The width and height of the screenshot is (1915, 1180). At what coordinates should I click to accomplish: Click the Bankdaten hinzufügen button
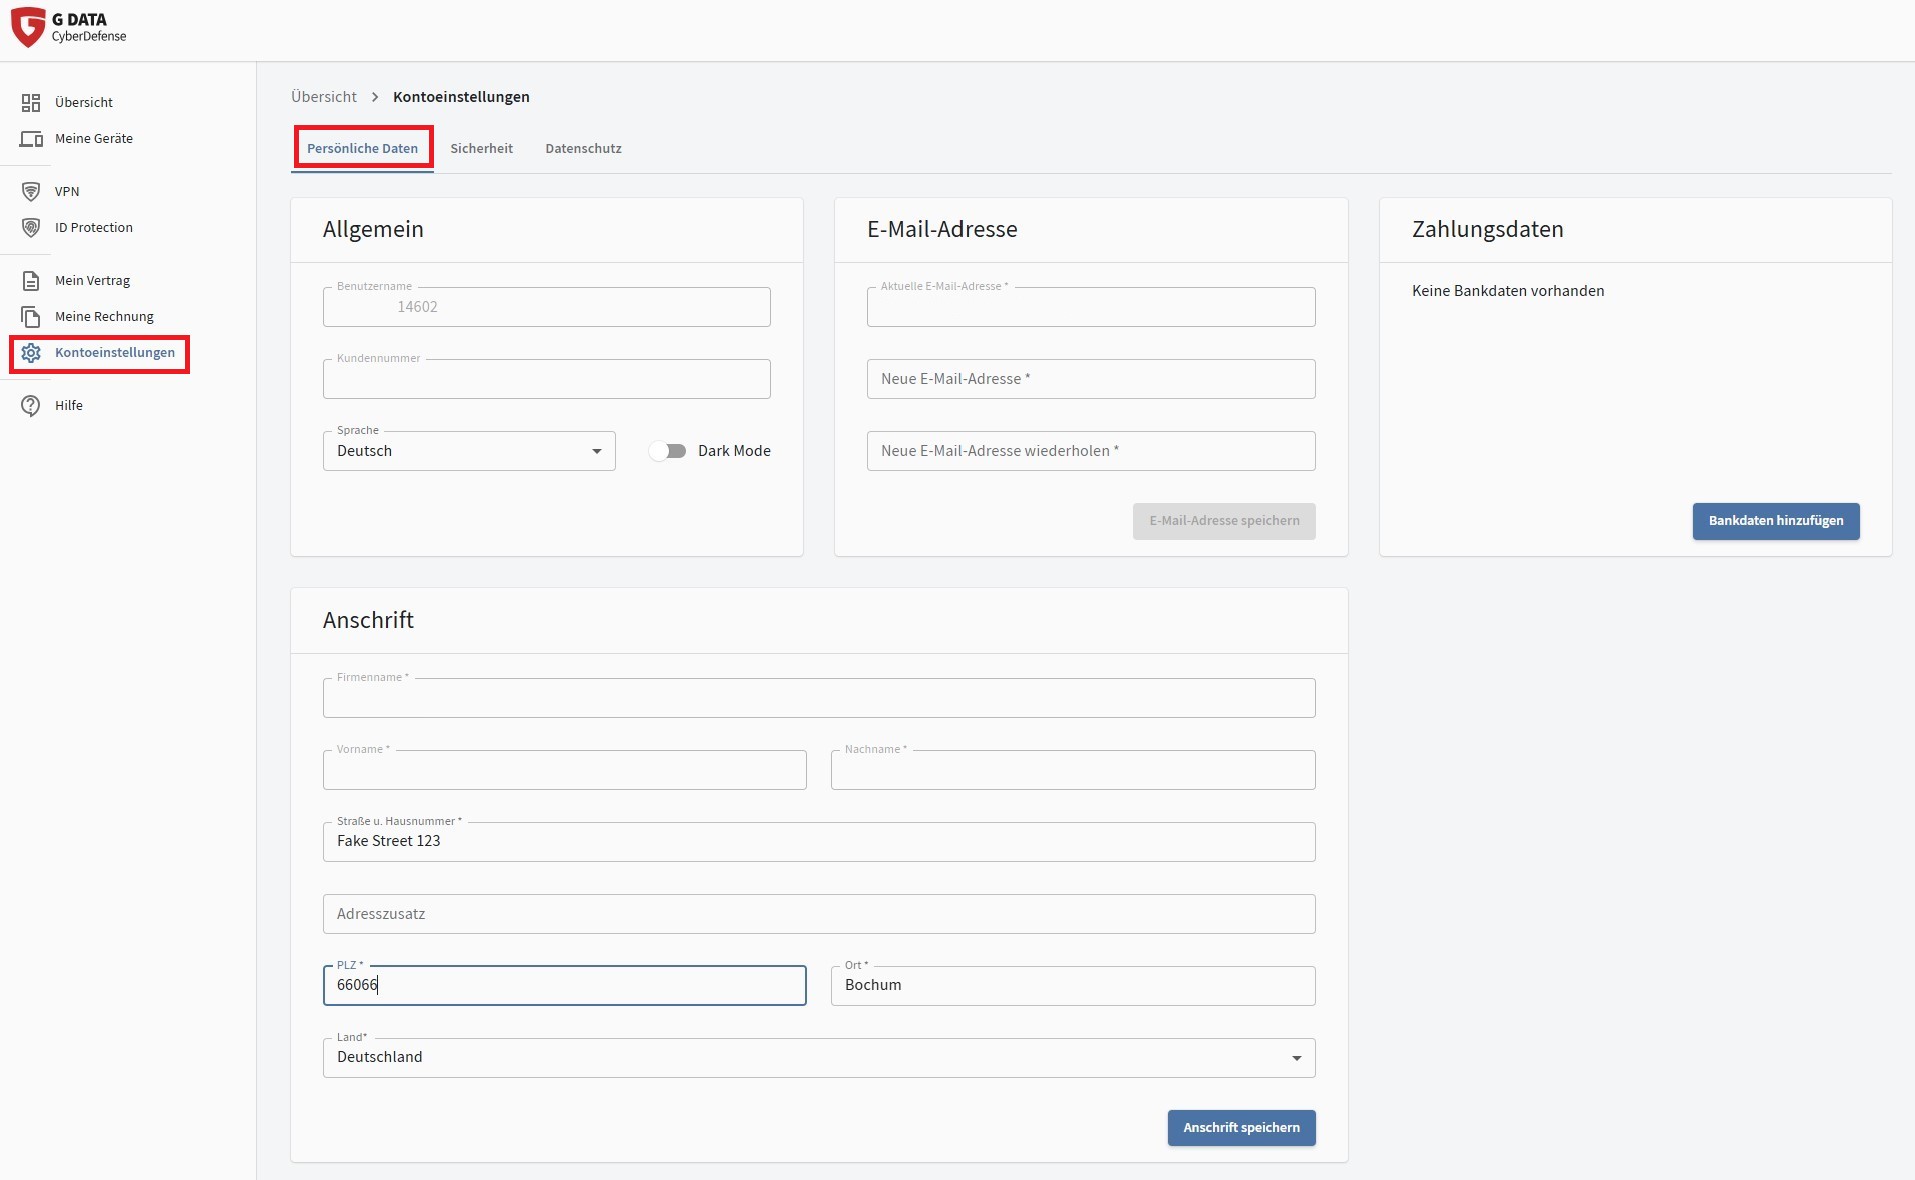pyautogui.click(x=1775, y=521)
